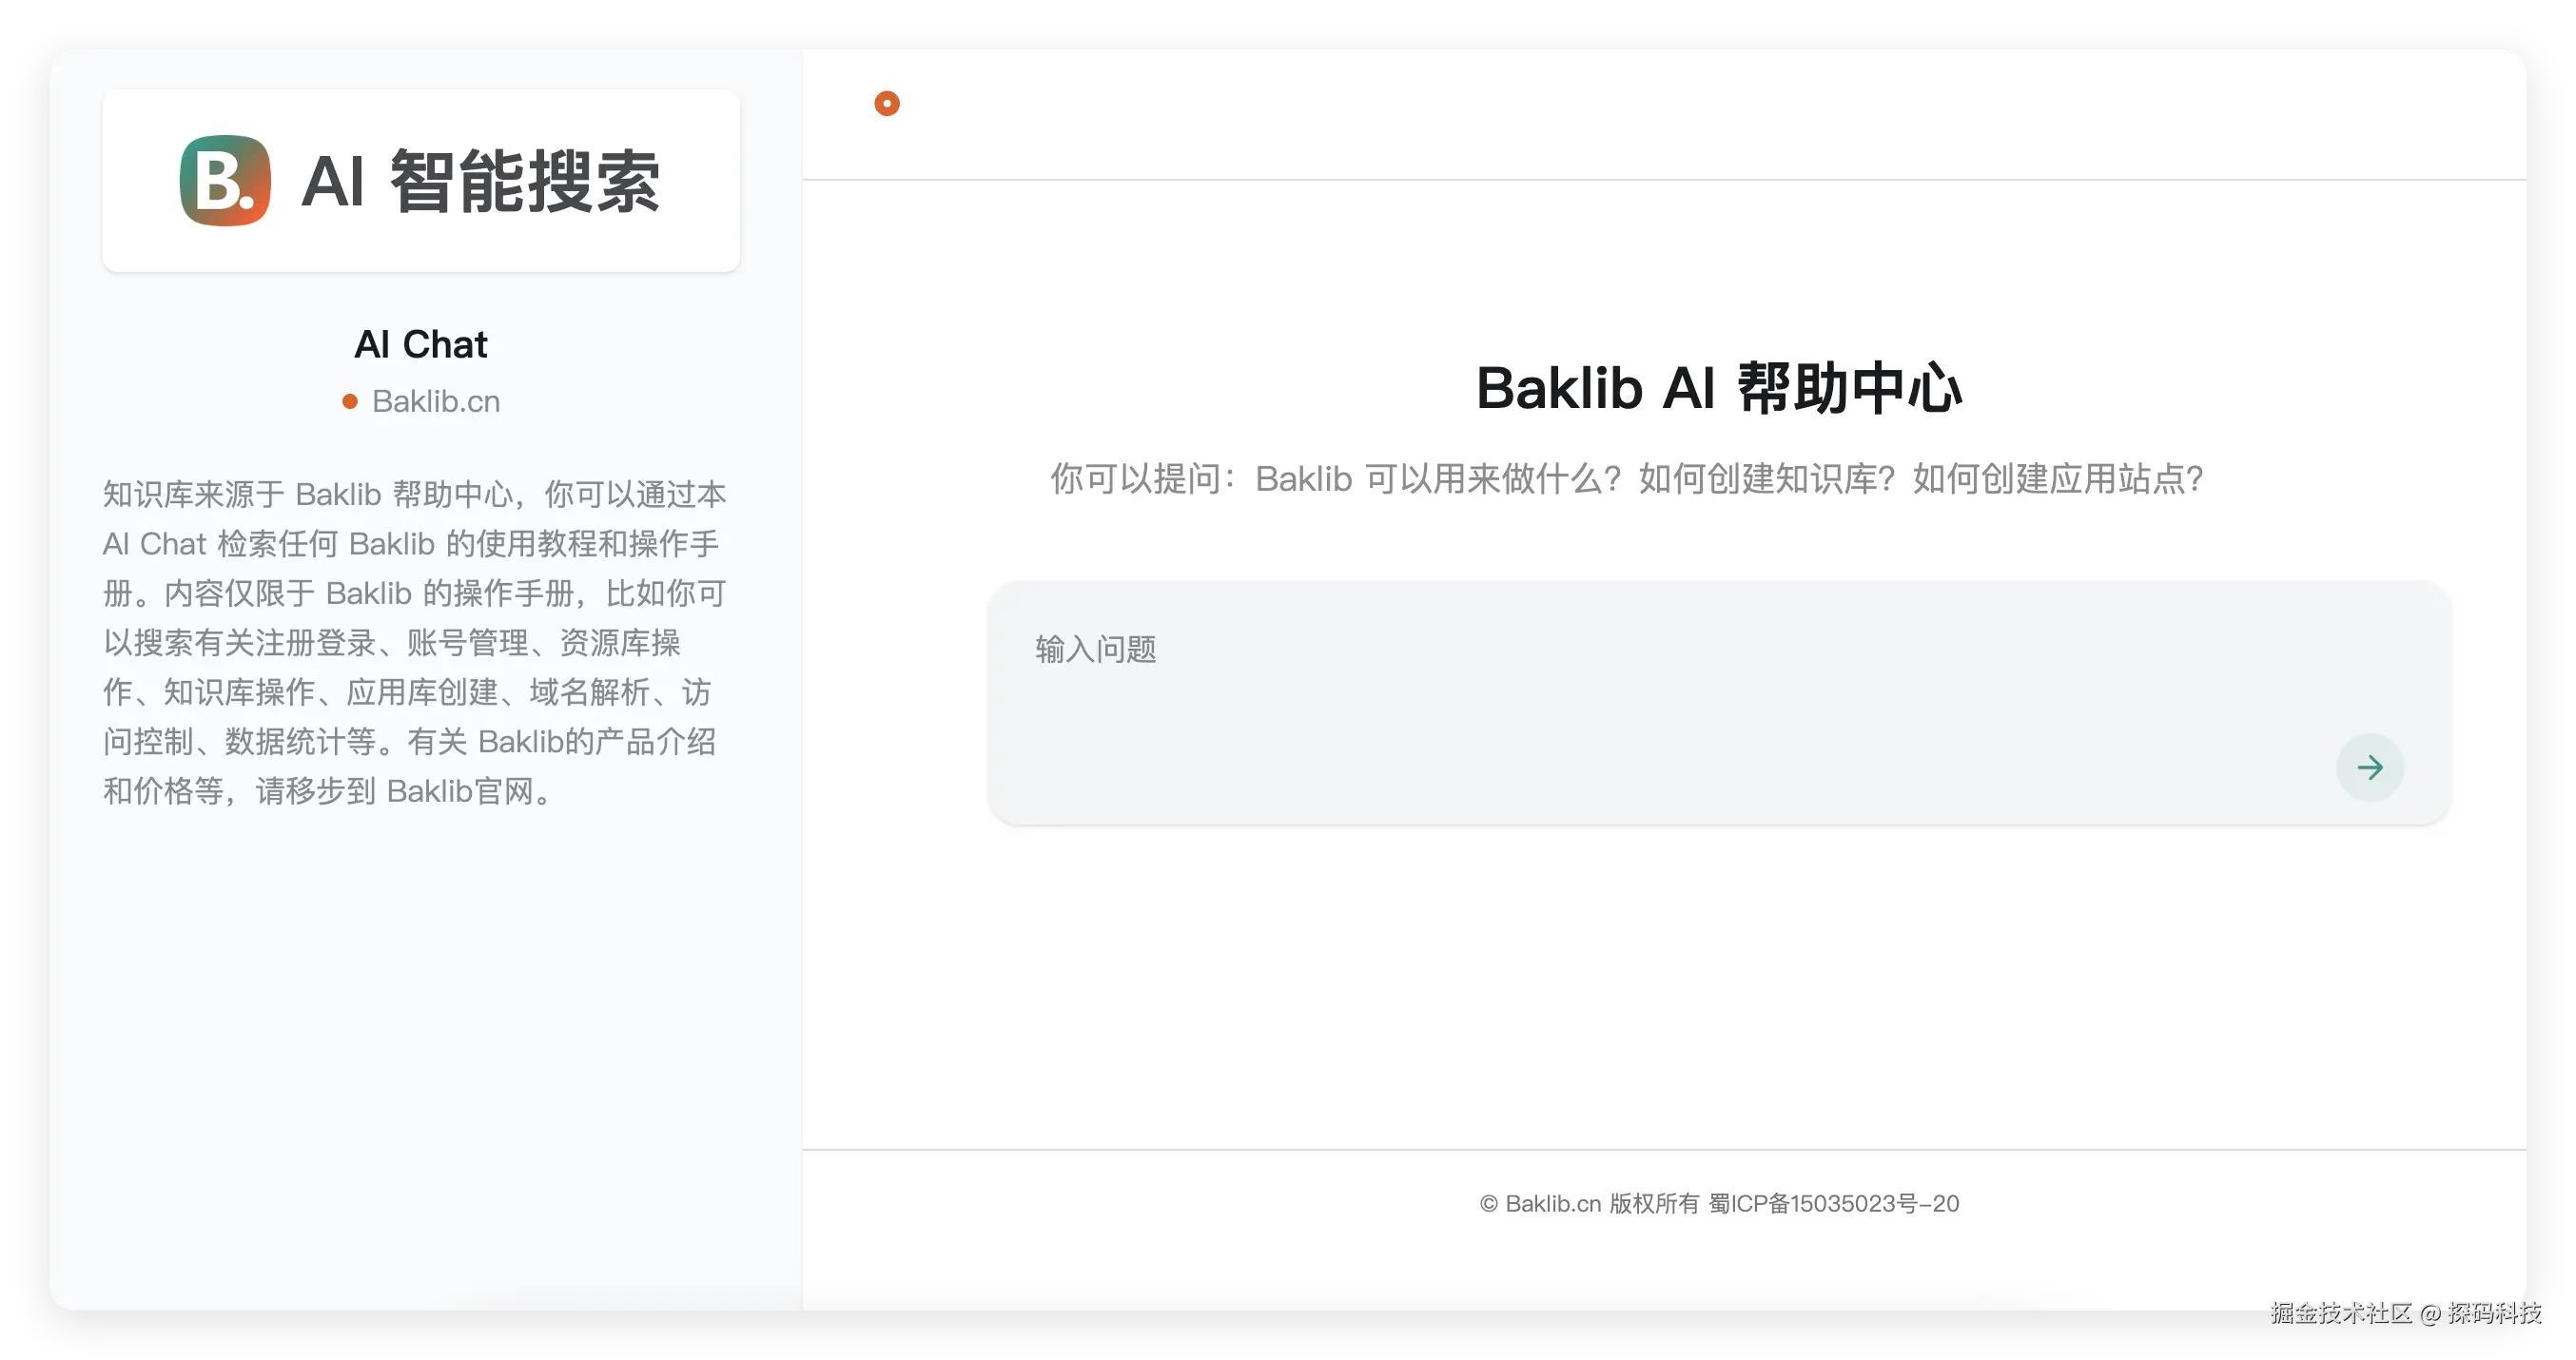Click the orange circle icon atop chat panel
2576x1360 pixels.
tap(886, 104)
